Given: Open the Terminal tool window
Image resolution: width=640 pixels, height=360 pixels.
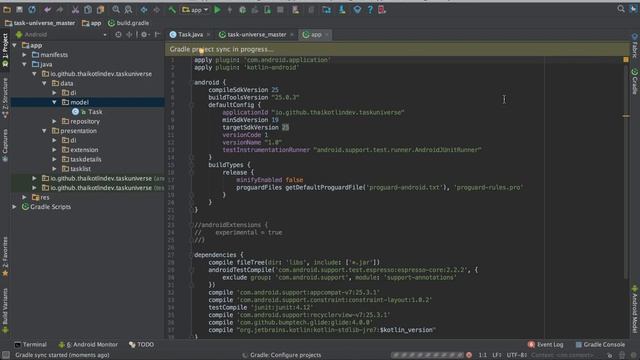Looking at the screenshot, I should pyautogui.click(x=31, y=345).
